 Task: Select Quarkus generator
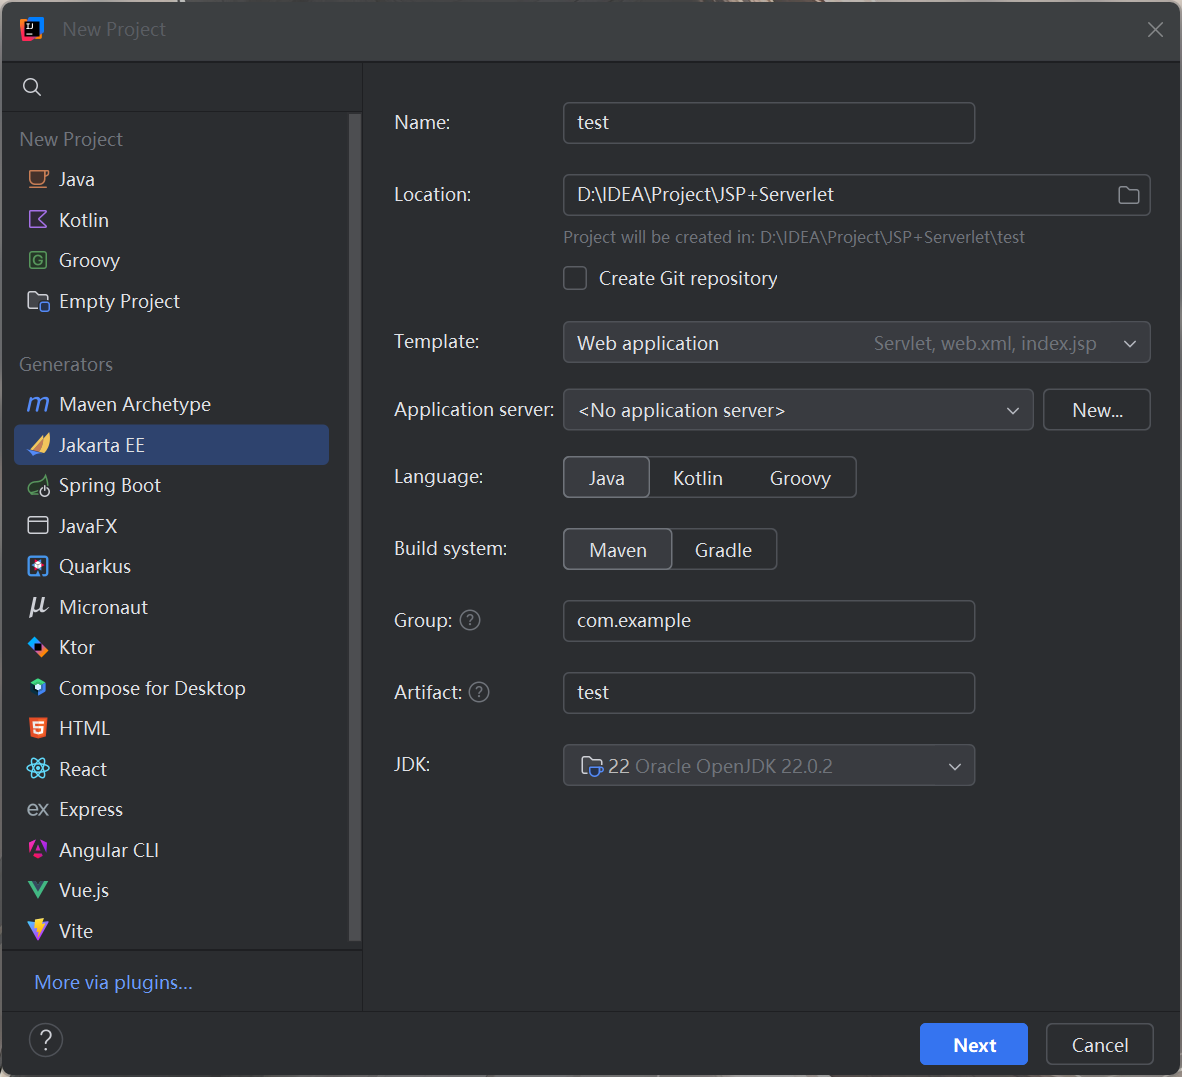[171, 566]
